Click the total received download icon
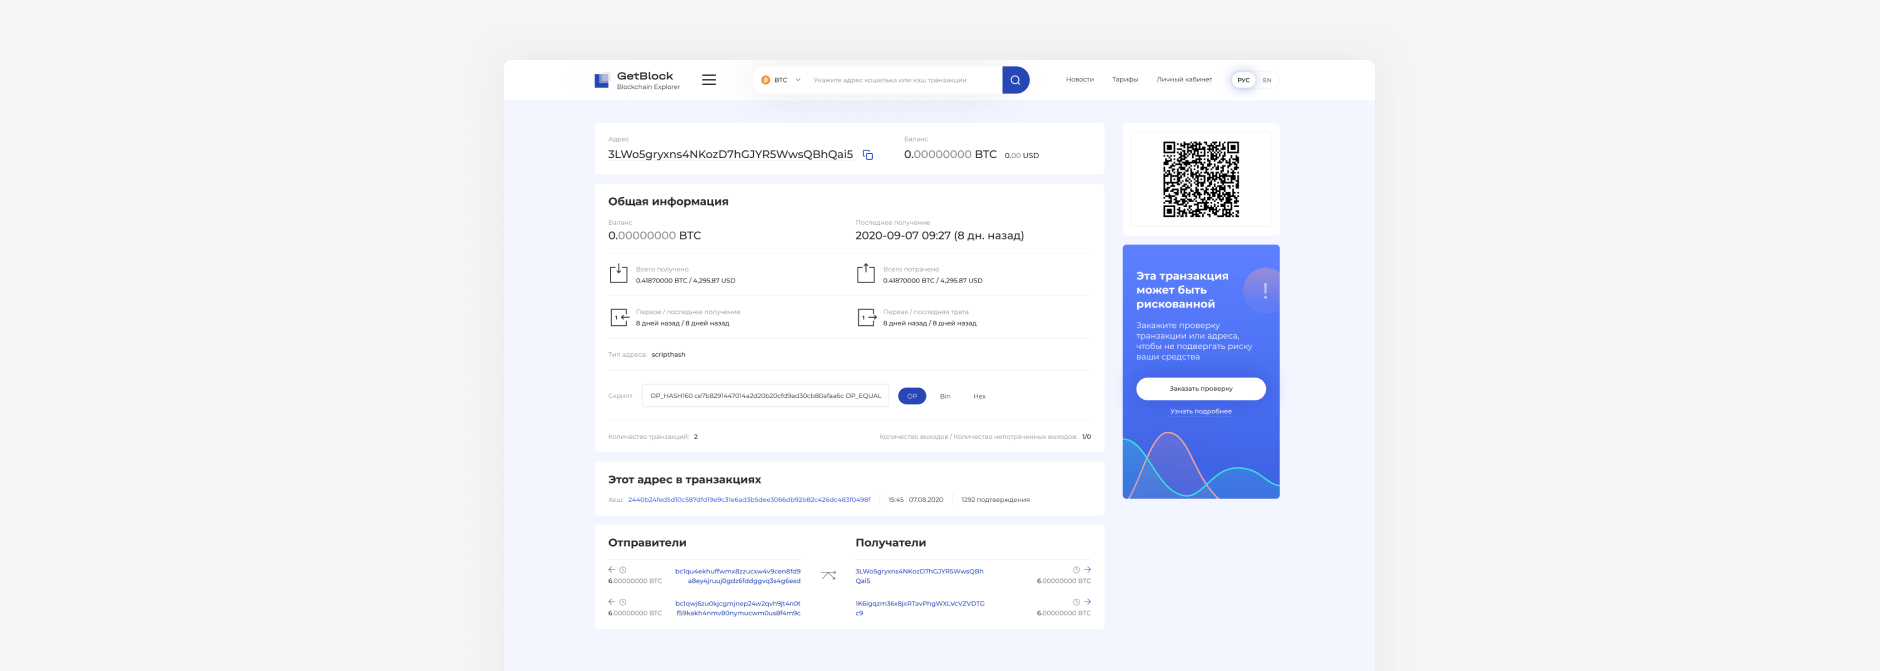 tap(619, 274)
